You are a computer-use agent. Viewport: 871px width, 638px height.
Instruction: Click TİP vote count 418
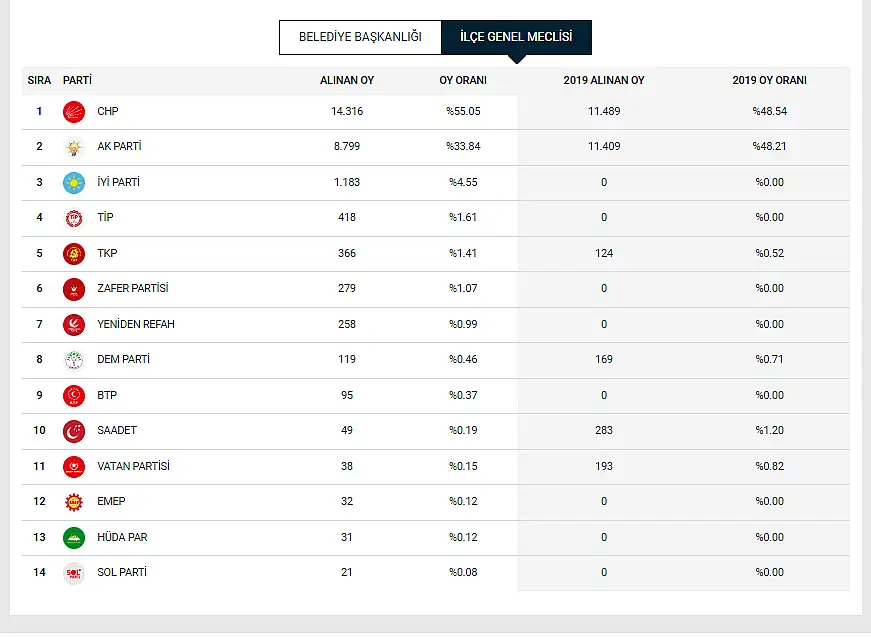[347, 217]
